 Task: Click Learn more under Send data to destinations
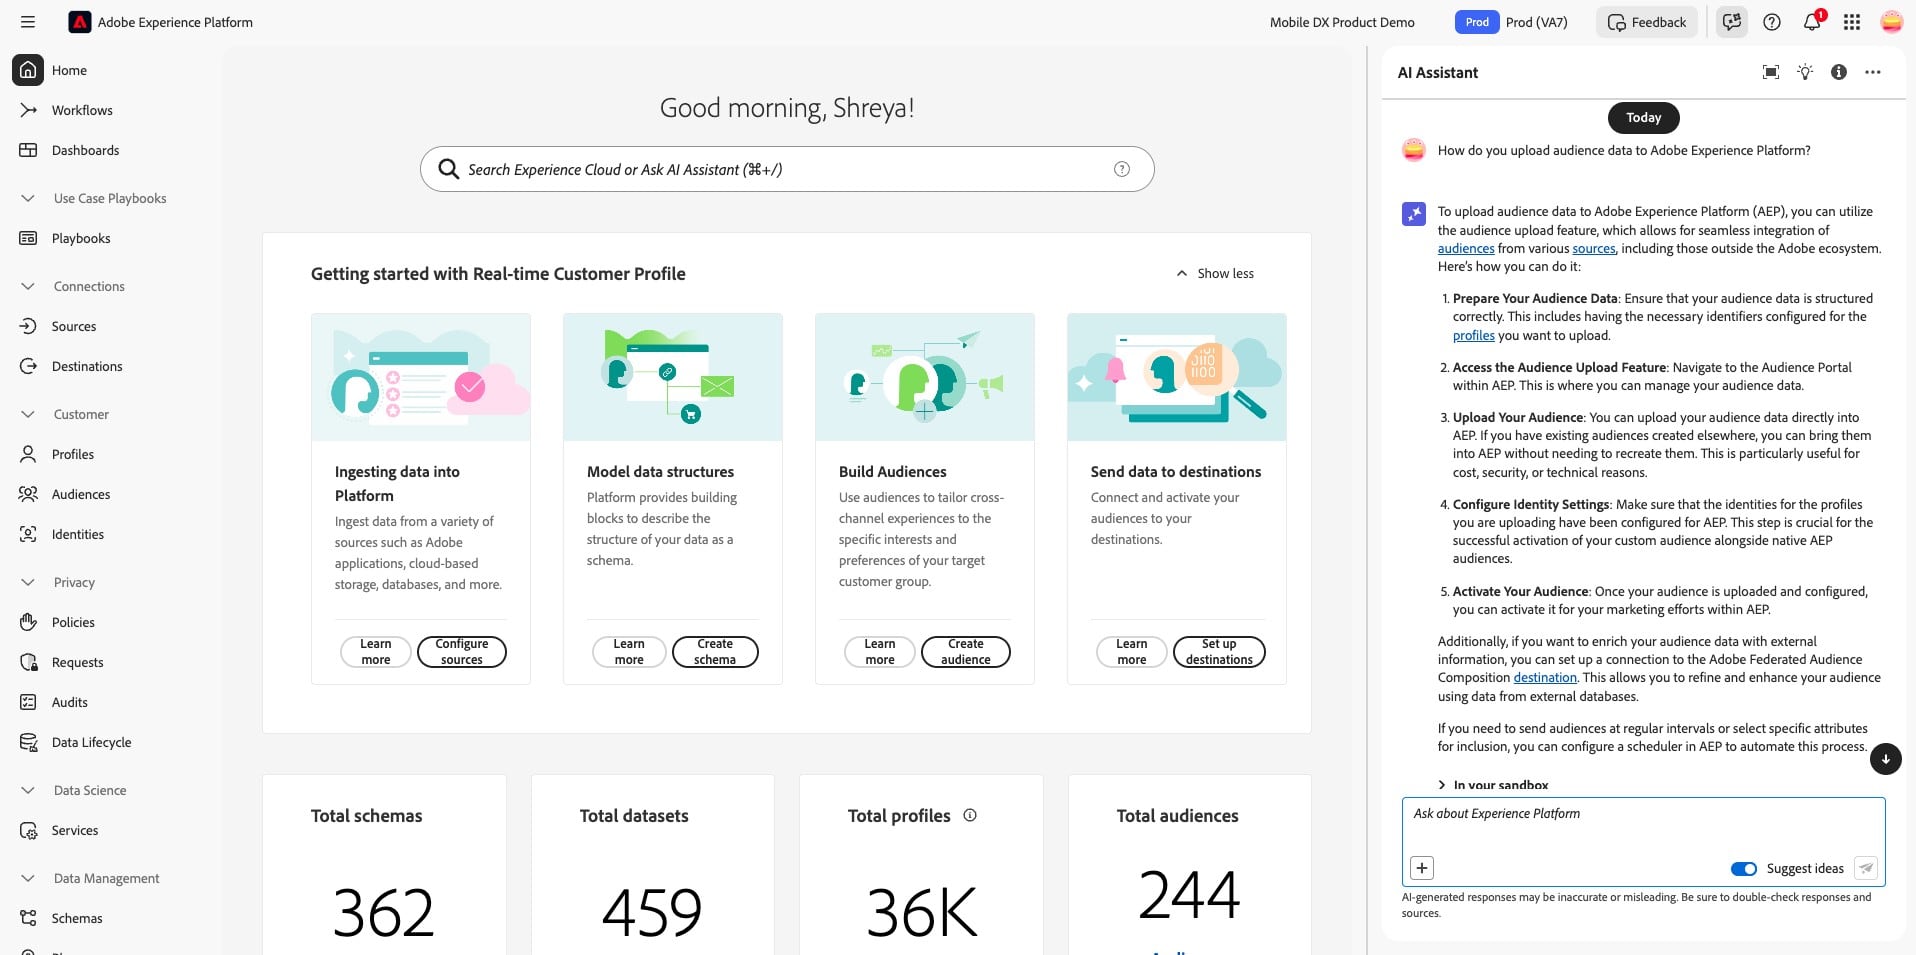1132,652
